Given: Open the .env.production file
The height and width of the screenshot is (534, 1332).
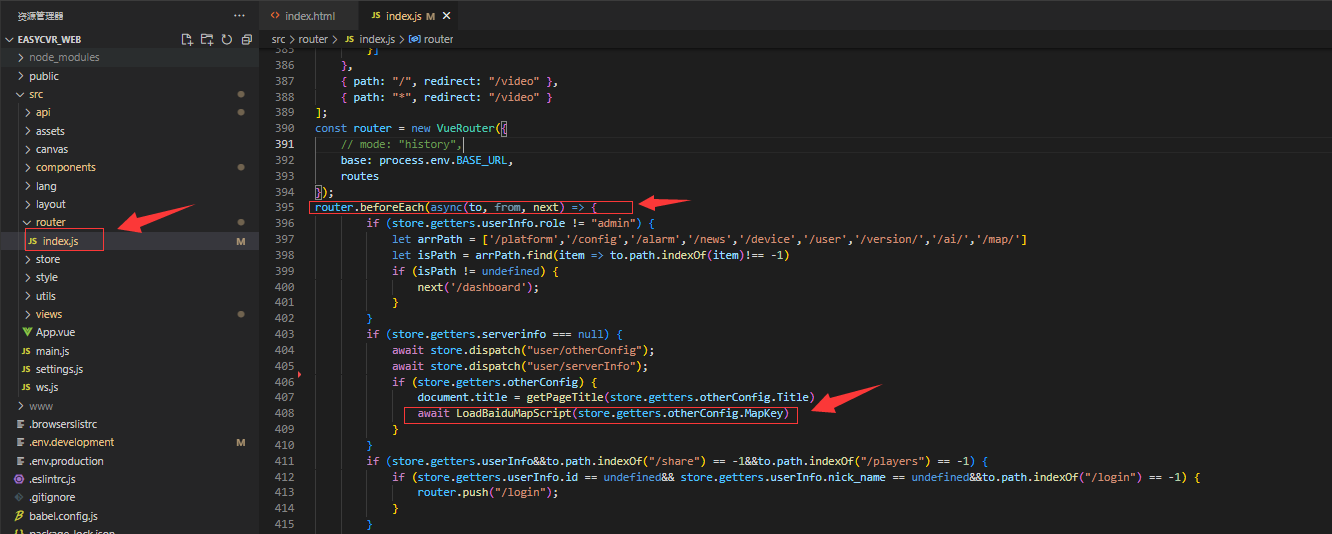Looking at the screenshot, I should click(66, 461).
